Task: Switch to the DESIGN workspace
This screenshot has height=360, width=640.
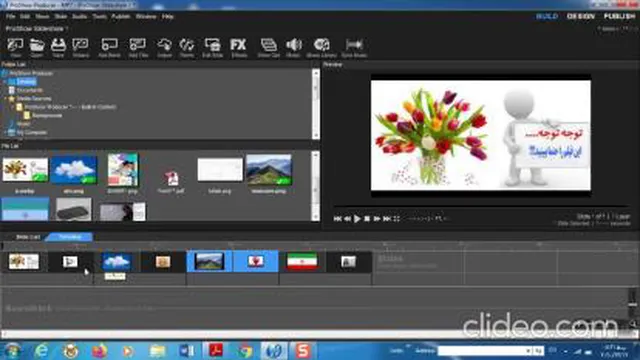Action: pos(581,16)
